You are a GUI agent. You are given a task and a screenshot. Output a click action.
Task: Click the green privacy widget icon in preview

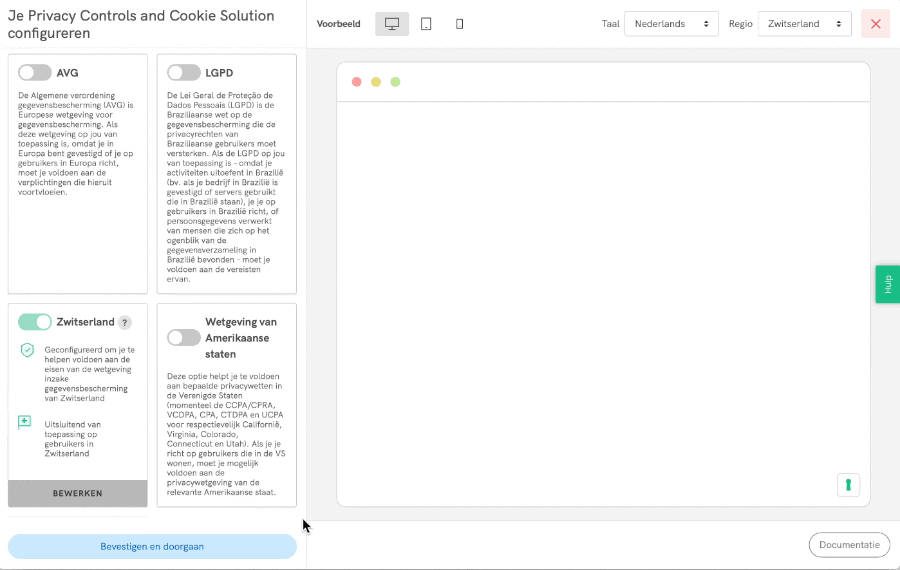(848, 484)
